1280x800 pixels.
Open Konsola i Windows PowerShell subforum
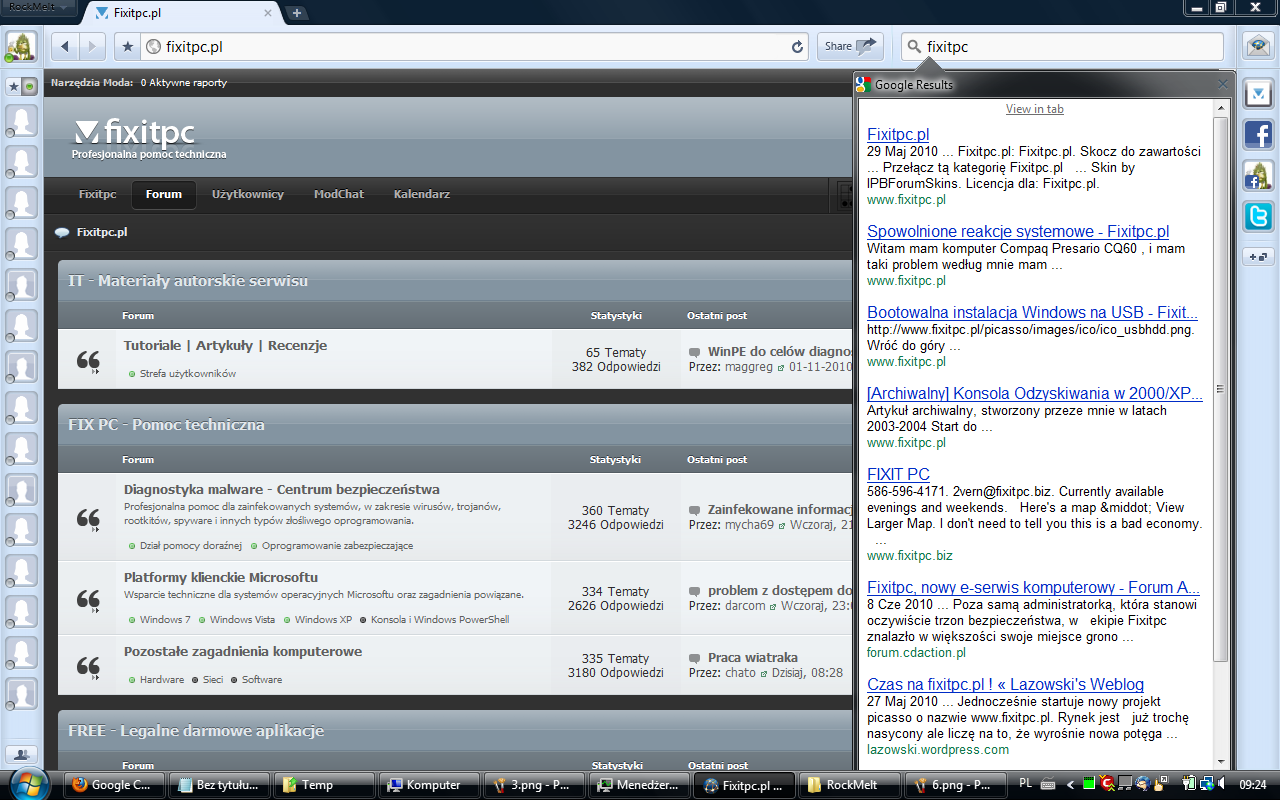pos(440,619)
